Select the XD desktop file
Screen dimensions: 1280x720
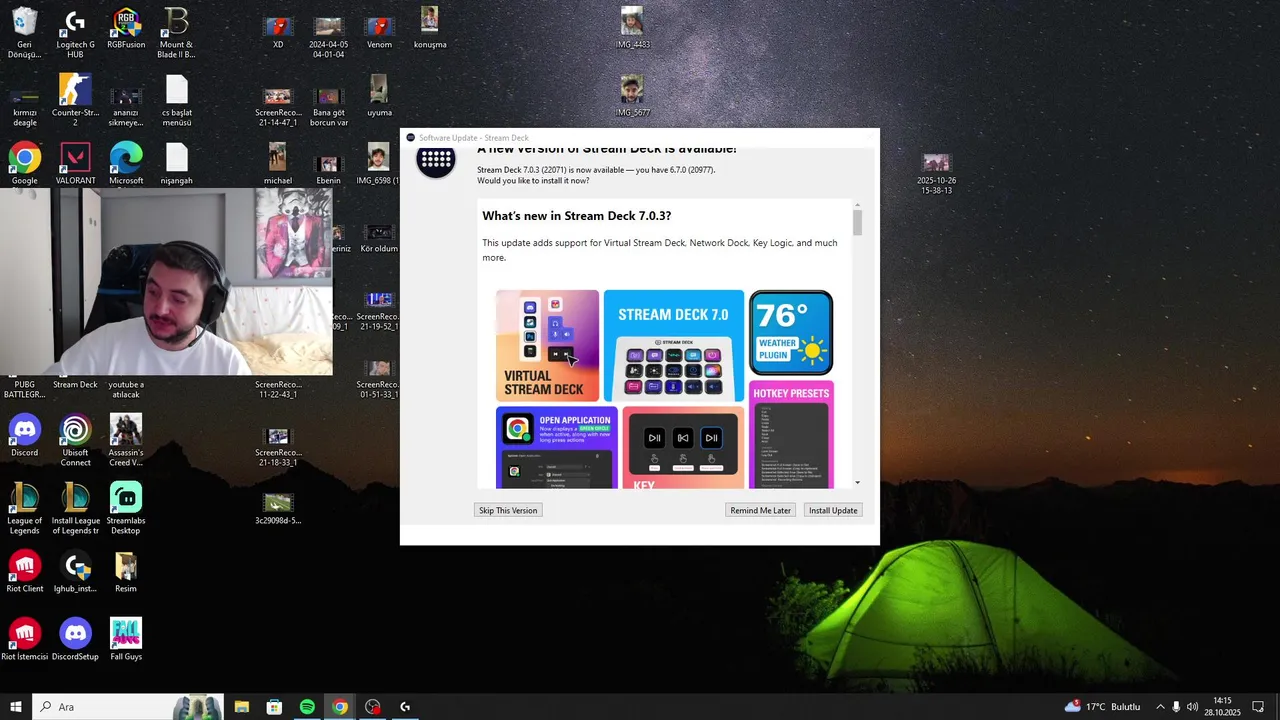coord(278,32)
